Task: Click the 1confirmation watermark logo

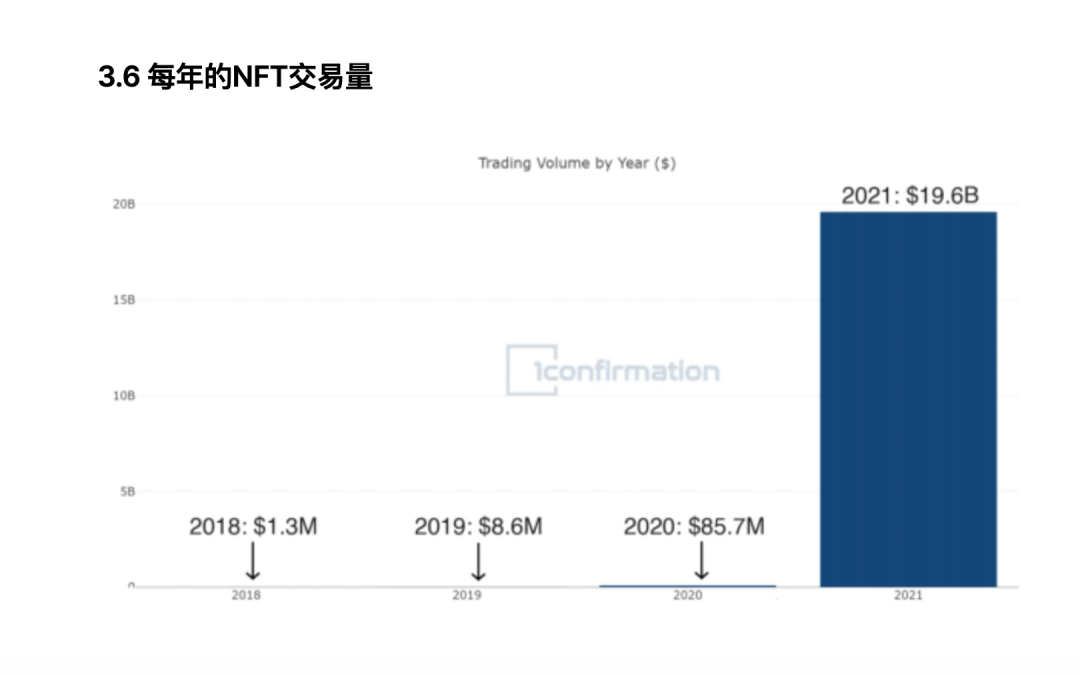Action: tap(613, 371)
